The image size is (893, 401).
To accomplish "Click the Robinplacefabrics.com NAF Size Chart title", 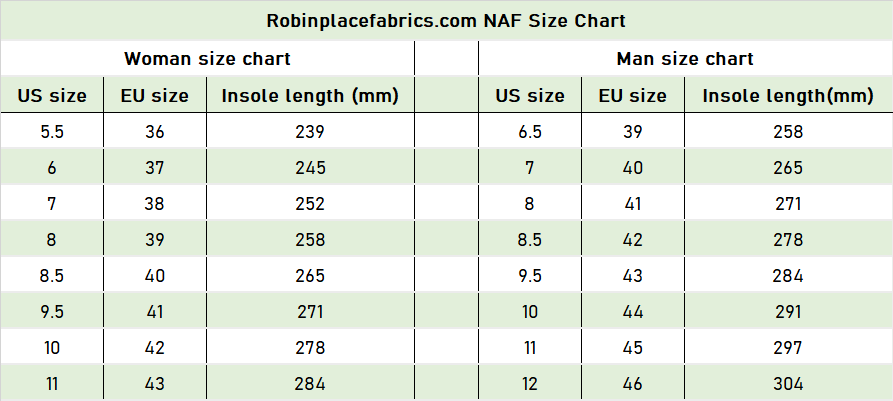I will pos(446,21).
